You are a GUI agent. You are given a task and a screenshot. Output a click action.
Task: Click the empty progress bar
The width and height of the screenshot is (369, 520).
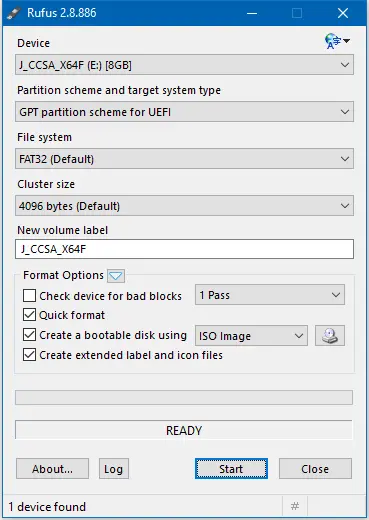coord(184,398)
